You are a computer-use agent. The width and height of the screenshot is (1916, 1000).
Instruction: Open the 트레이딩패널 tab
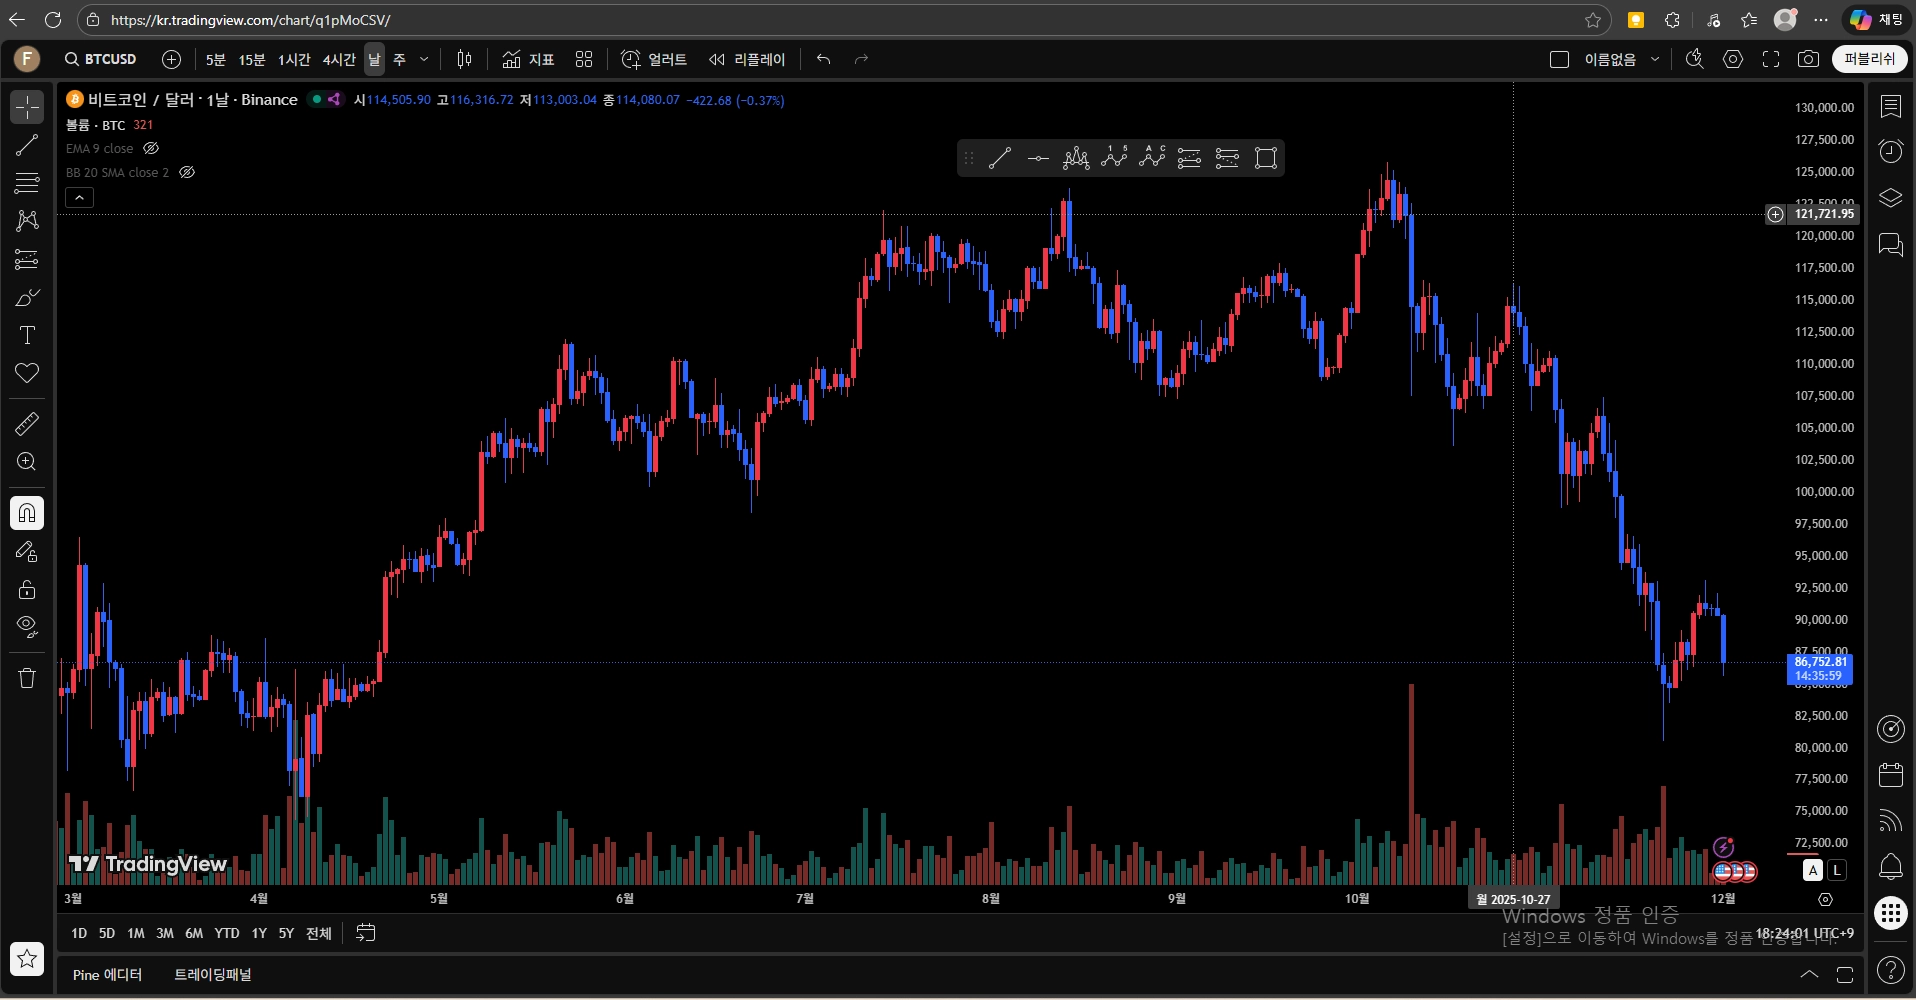coord(213,974)
